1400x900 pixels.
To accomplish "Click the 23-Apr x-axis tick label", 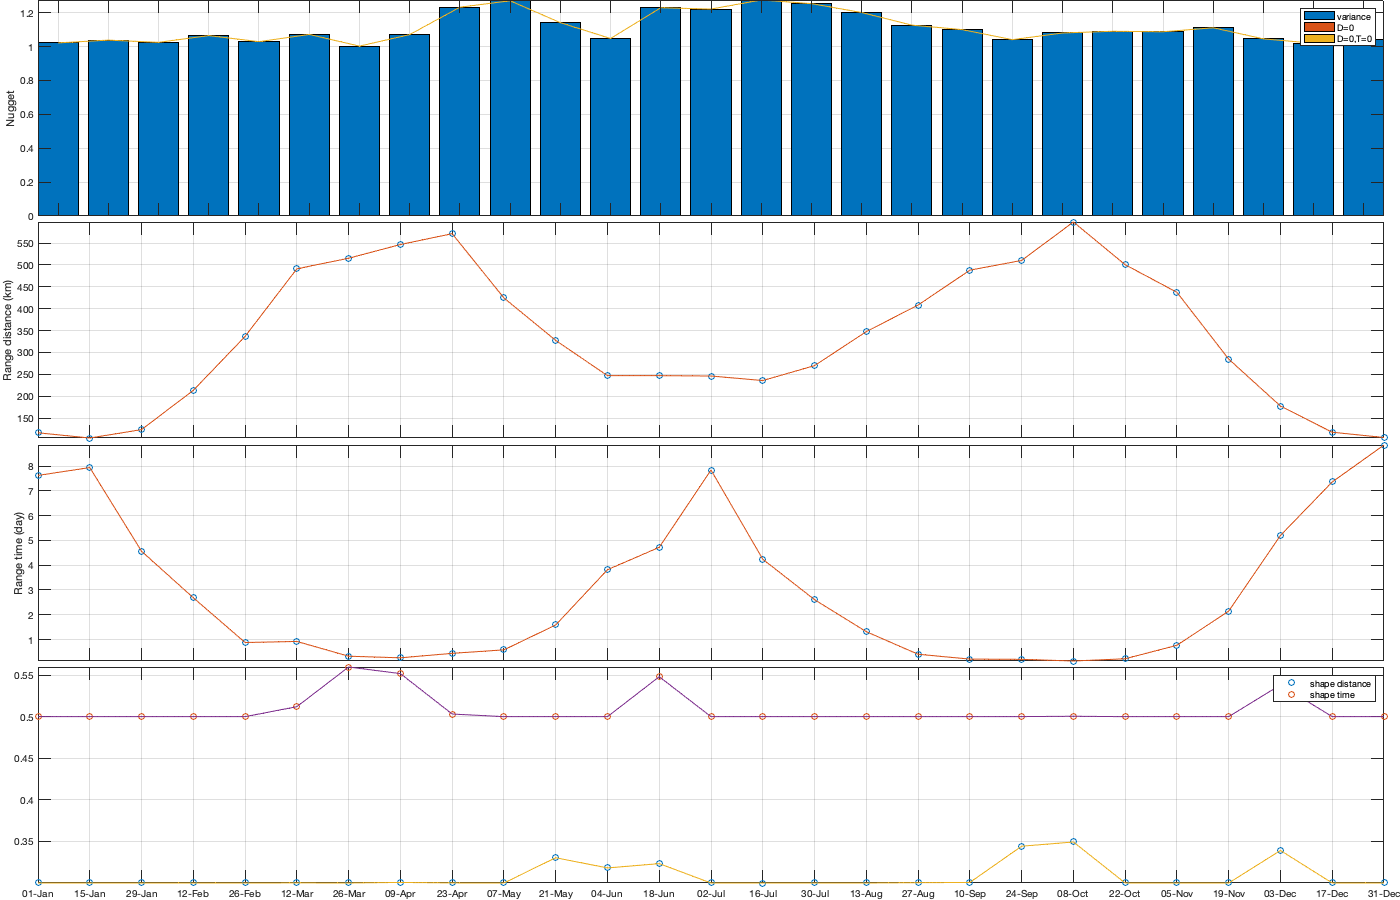I will point(452,894).
